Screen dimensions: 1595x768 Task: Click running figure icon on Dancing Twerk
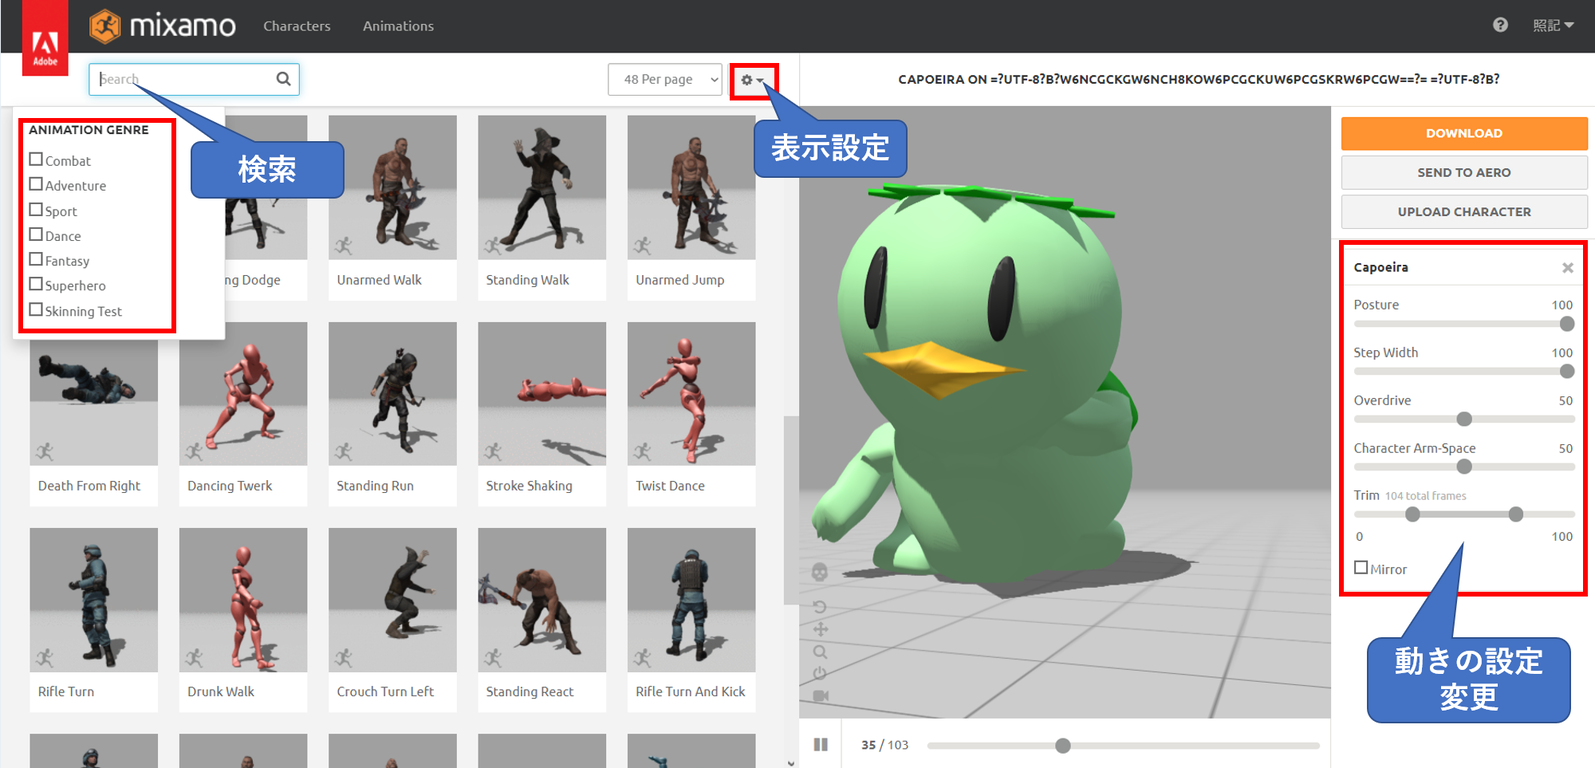pos(194,451)
